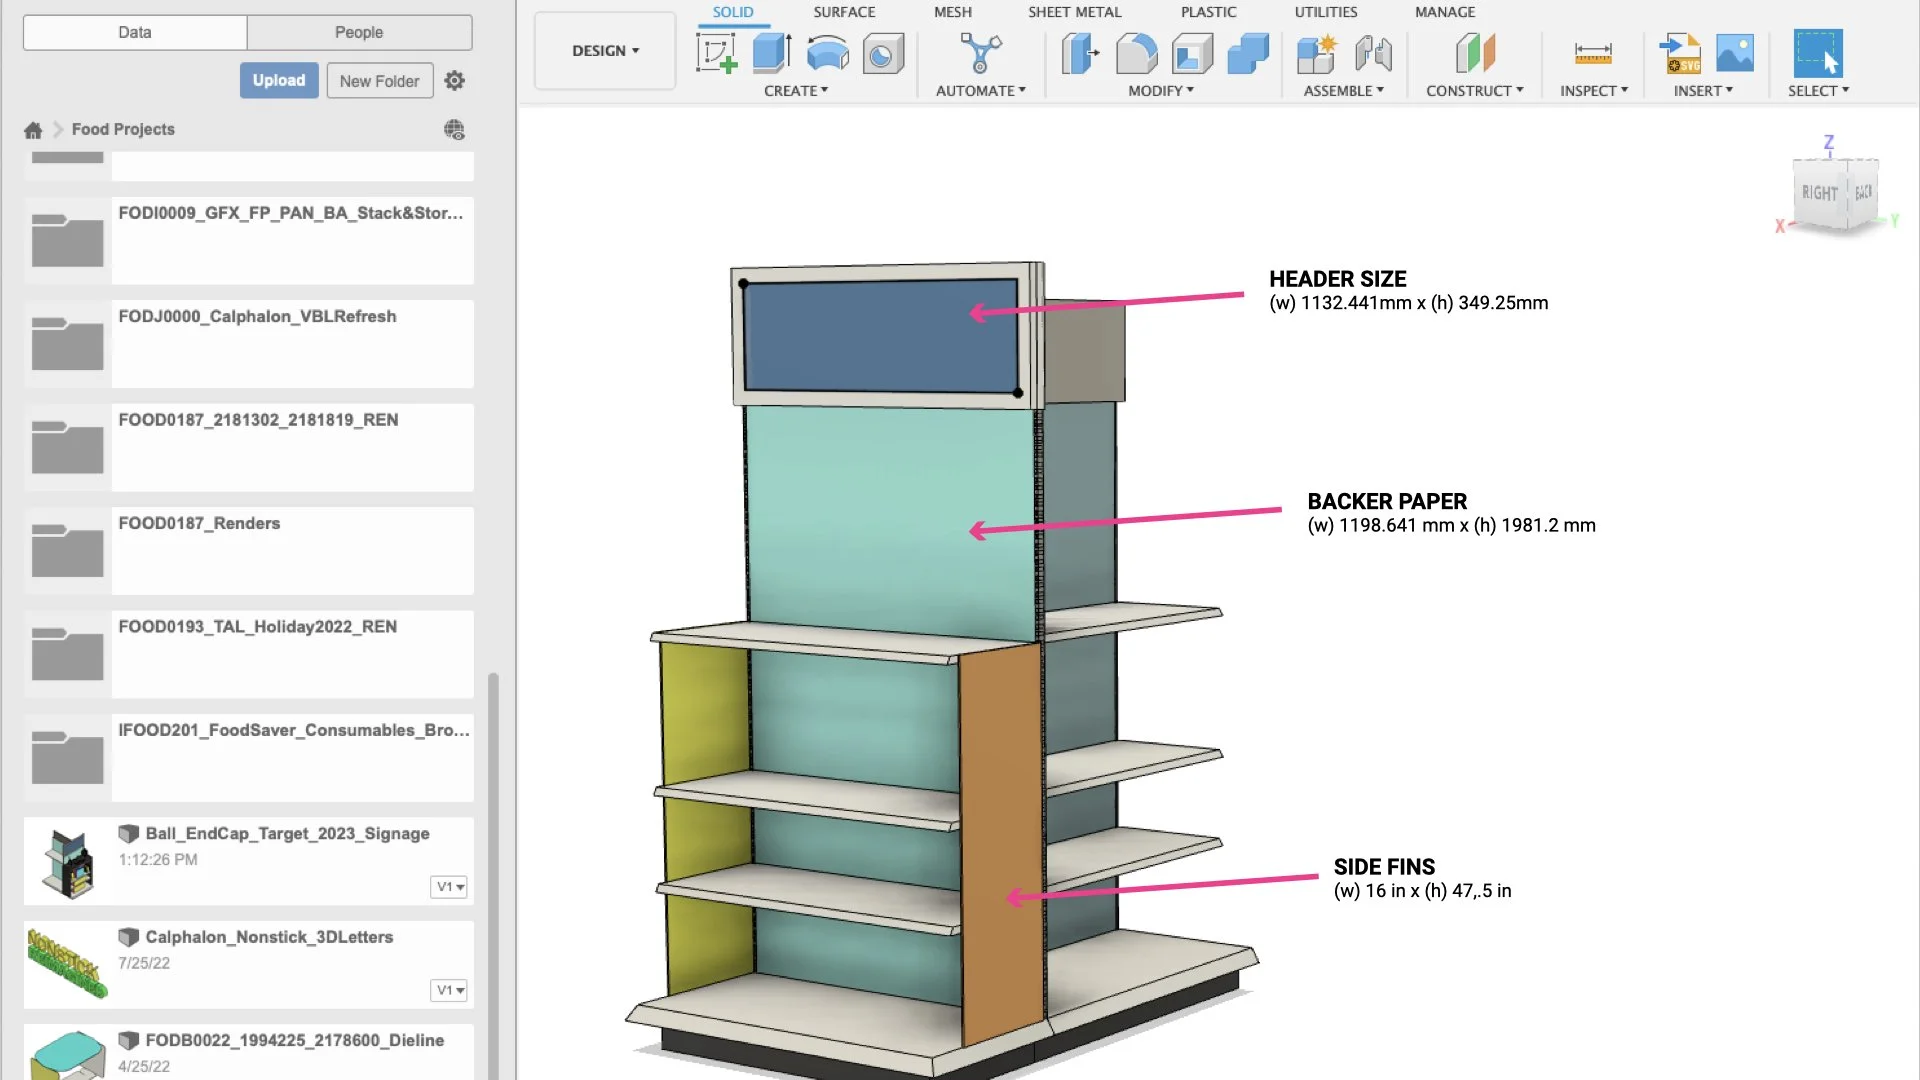Image resolution: width=1920 pixels, height=1080 pixels.
Task: Open version dropdown for Ball_EndCap_Target_2023_Signage
Action: click(449, 887)
